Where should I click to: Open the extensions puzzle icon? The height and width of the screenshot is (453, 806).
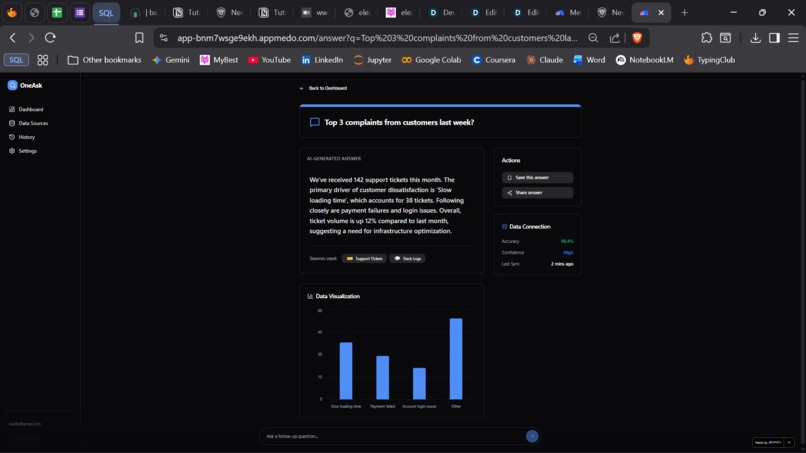(x=706, y=38)
